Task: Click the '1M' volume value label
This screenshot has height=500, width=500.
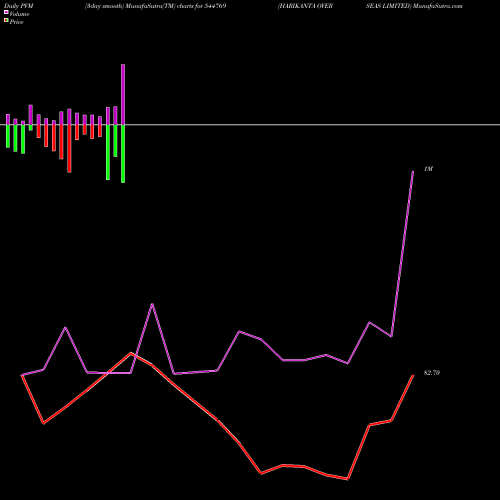Action: pyautogui.click(x=428, y=169)
